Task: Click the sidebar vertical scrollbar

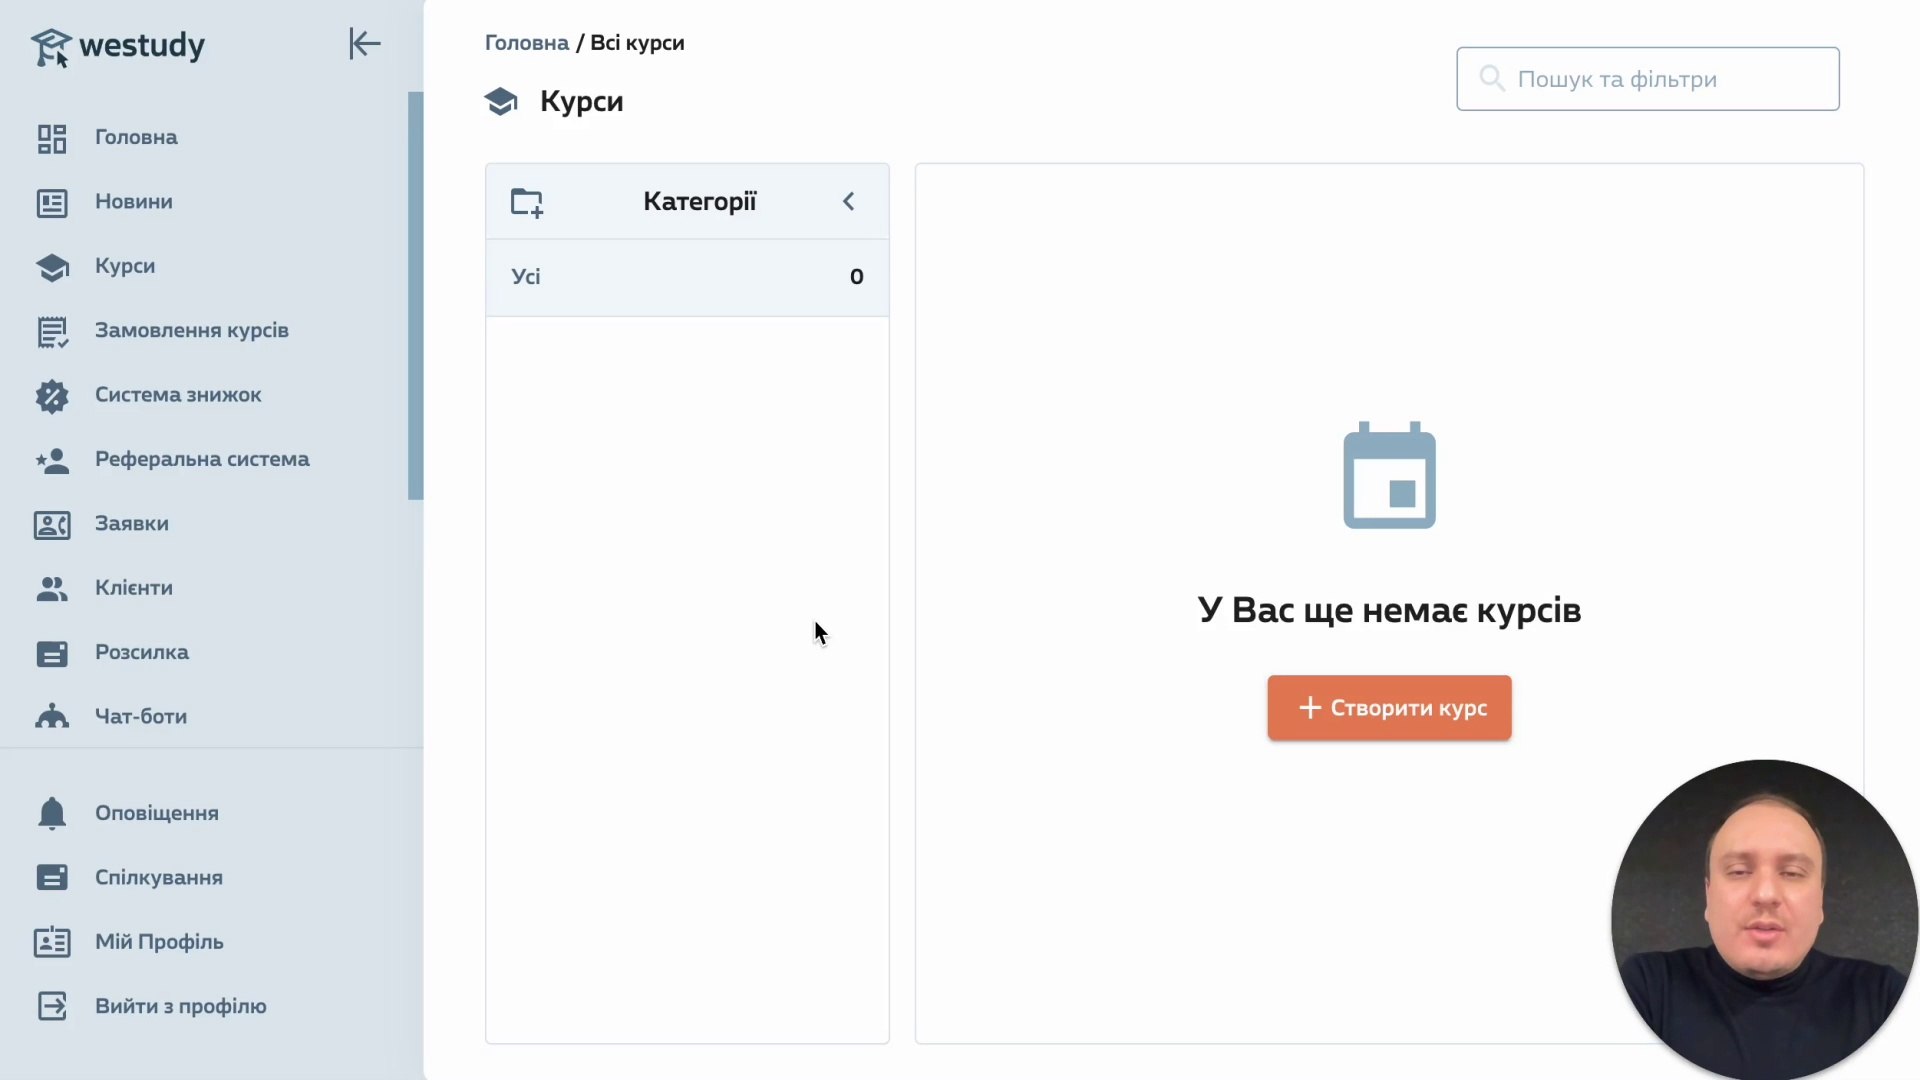Action: point(415,296)
